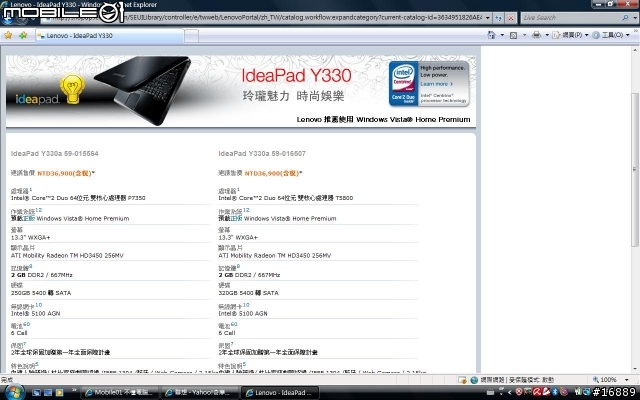Click footnote 10 beside left 無線網卡
The width and height of the screenshot is (640, 400).
[38, 305]
